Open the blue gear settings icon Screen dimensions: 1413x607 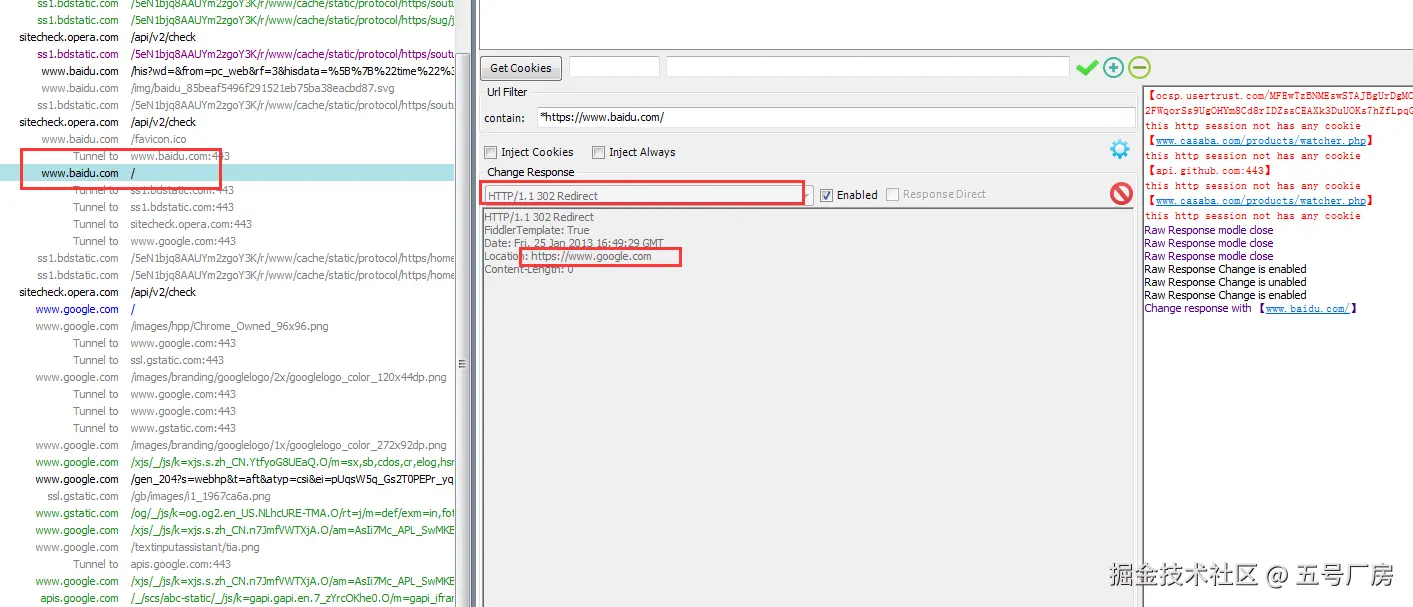pos(1119,150)
